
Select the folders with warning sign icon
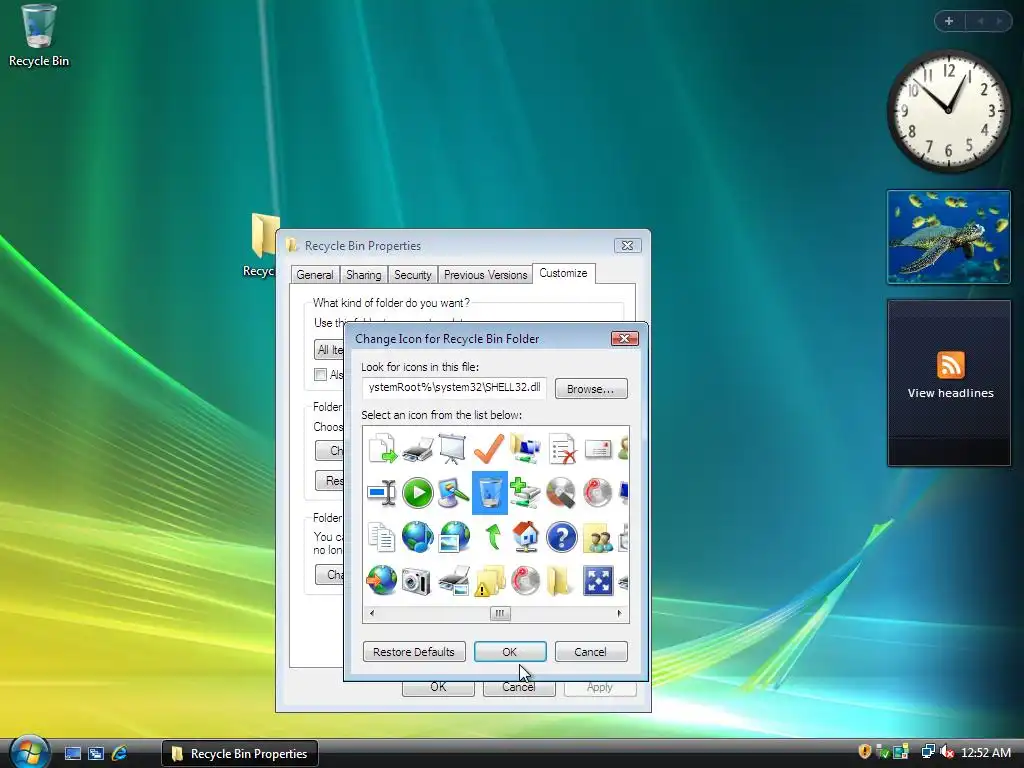tap(490, 581)
